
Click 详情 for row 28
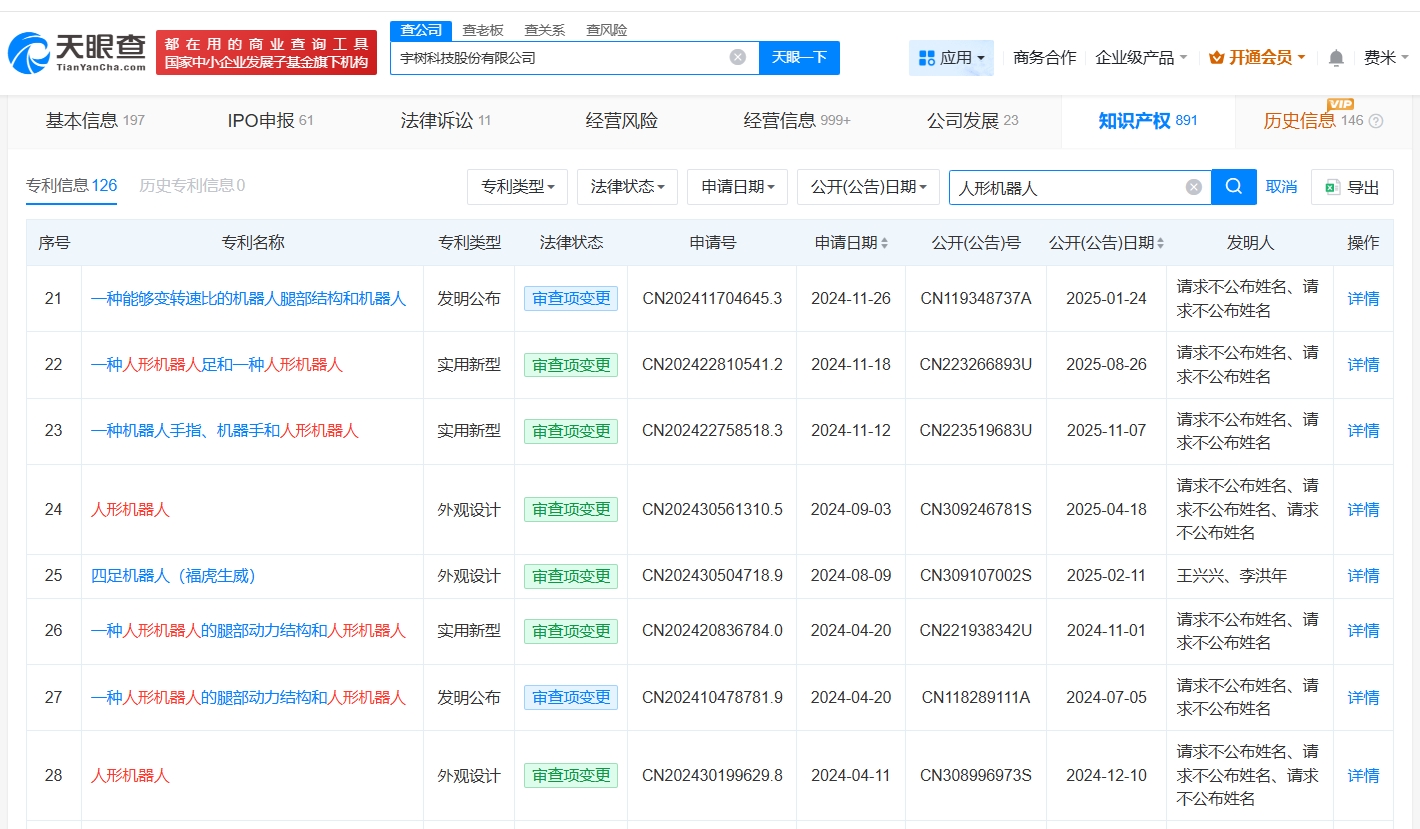click(1363, 776)
